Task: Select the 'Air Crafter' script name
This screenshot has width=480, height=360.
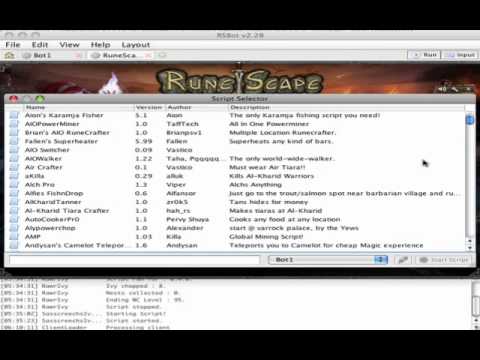Action: click(44, 167)
